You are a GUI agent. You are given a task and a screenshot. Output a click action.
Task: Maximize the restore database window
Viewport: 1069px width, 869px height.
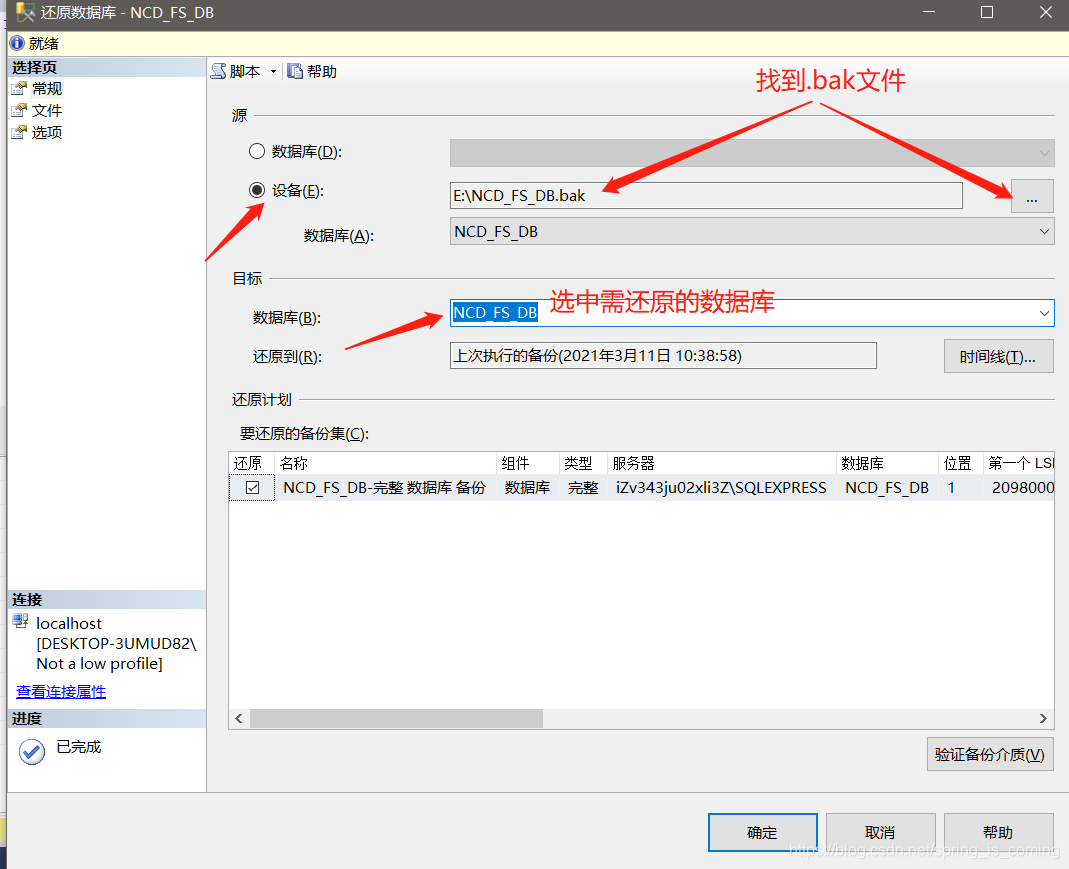(987, 12)
